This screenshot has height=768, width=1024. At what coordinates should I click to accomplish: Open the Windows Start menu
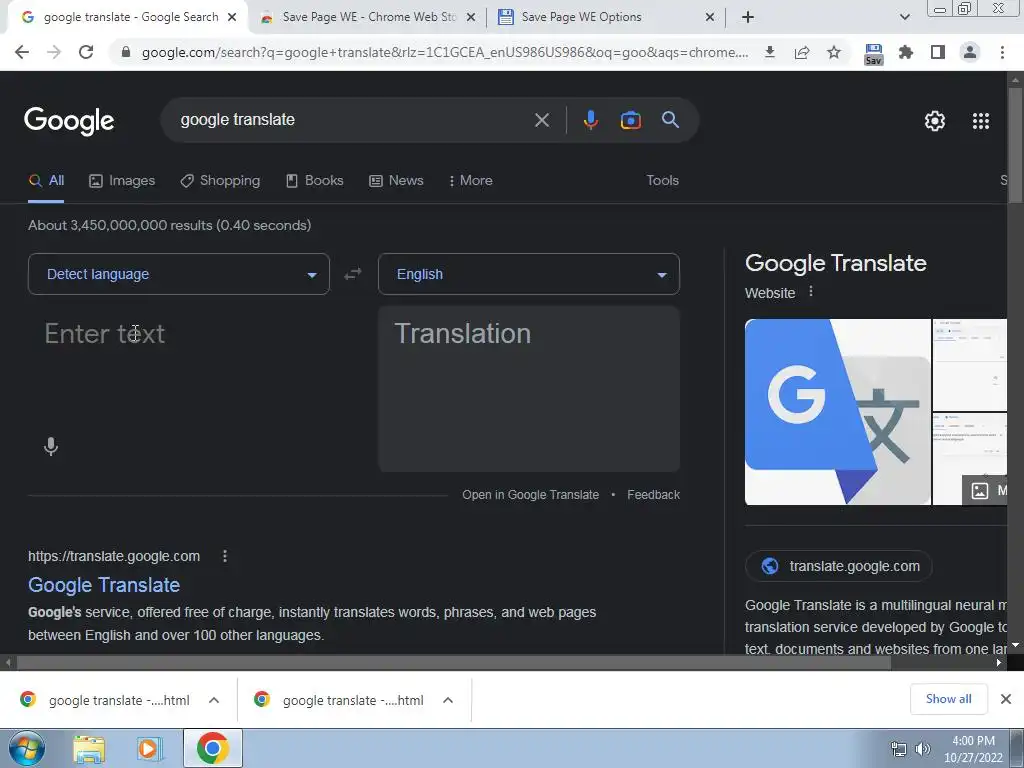[x=26, y=748]
